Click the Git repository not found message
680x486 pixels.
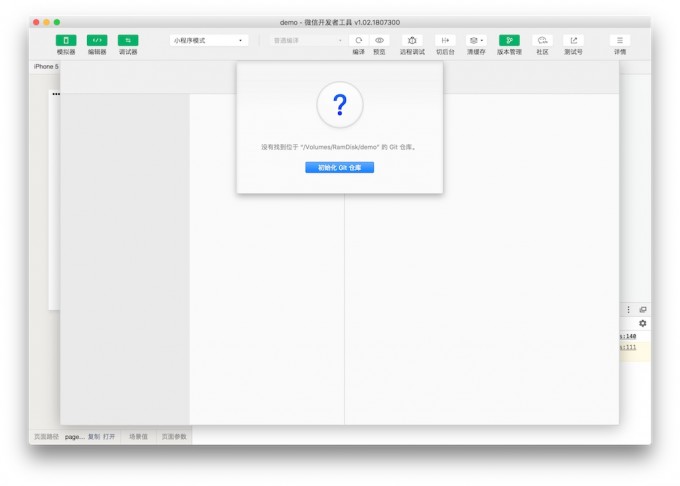pos(339,147)
